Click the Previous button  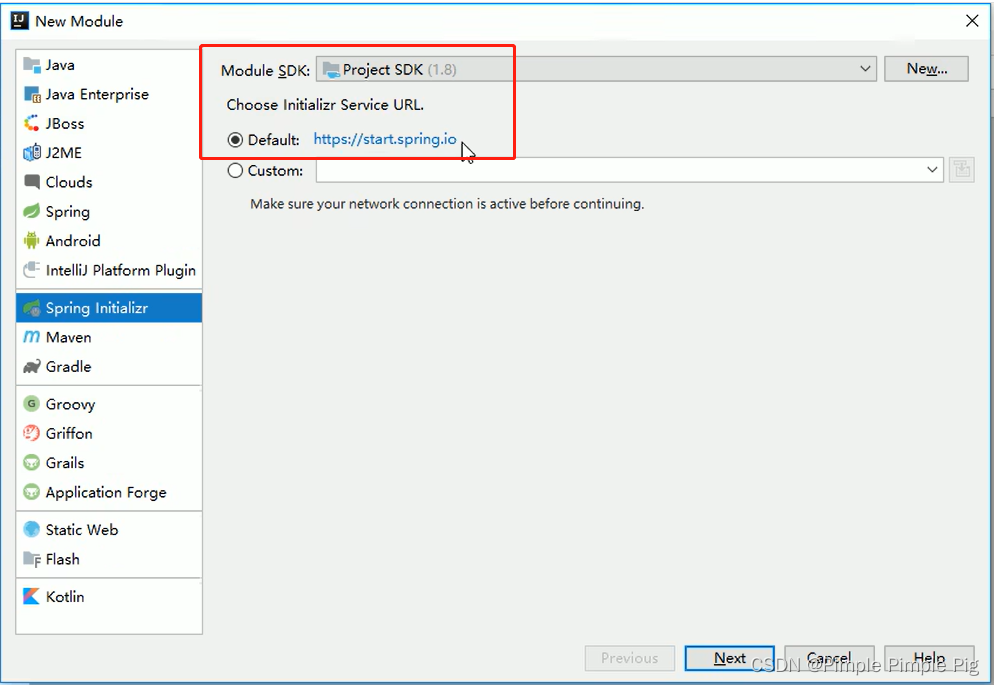click(x=629, y=658)
